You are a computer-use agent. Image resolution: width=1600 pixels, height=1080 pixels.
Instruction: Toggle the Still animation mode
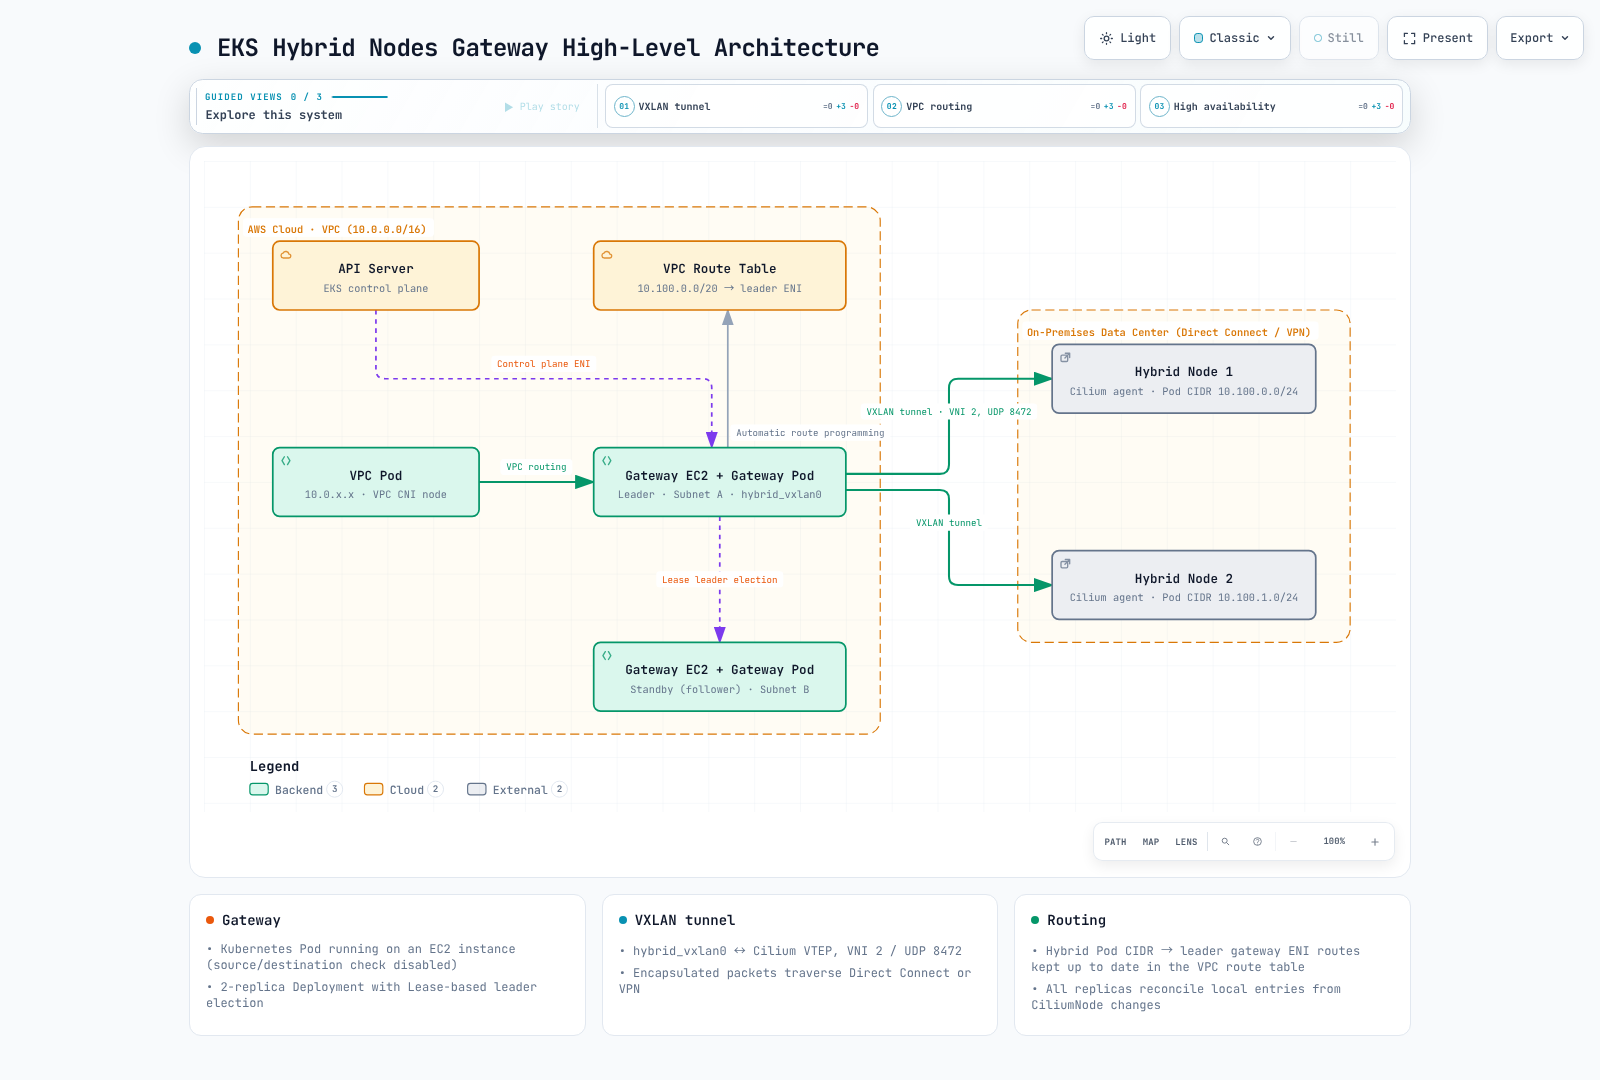1339,38
